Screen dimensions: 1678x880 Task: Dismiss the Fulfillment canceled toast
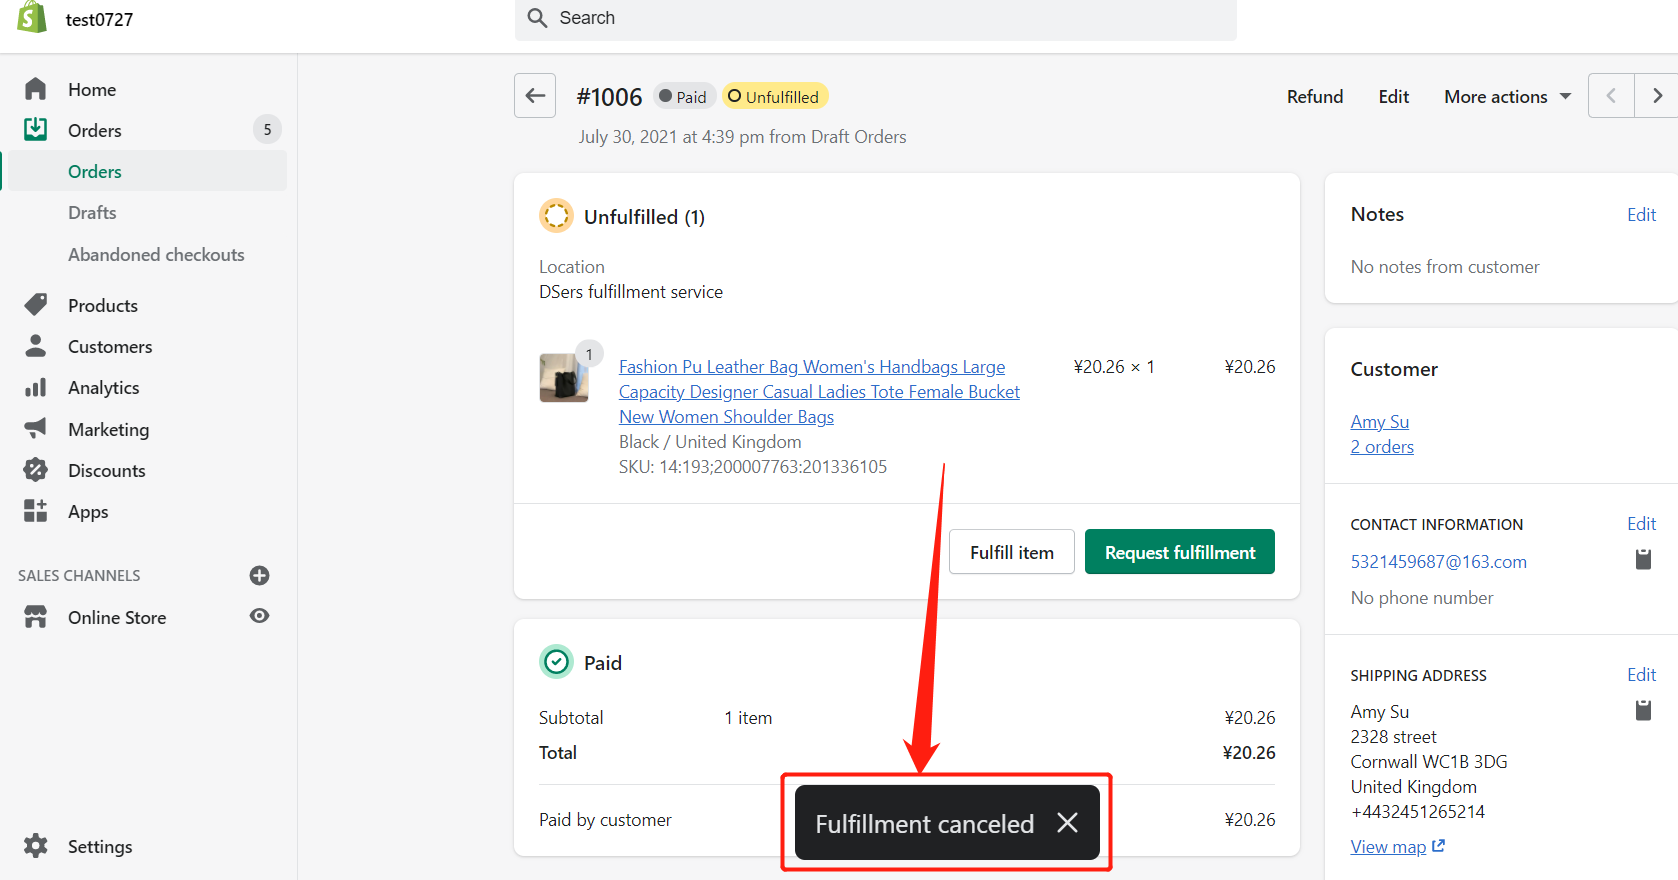tap(1068, 822)
